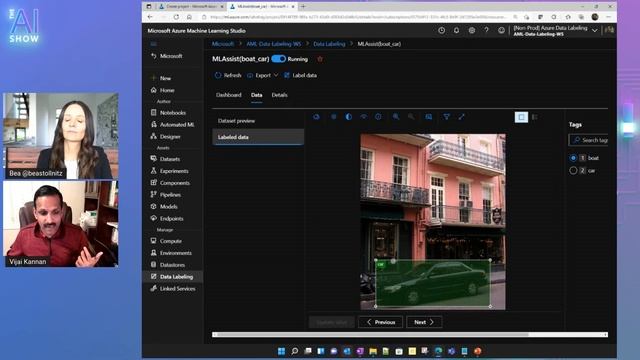Click the Microsoft breadcrumb link
Image resolution: width=640 pixels, height=360 pixels.
(222, 44)
